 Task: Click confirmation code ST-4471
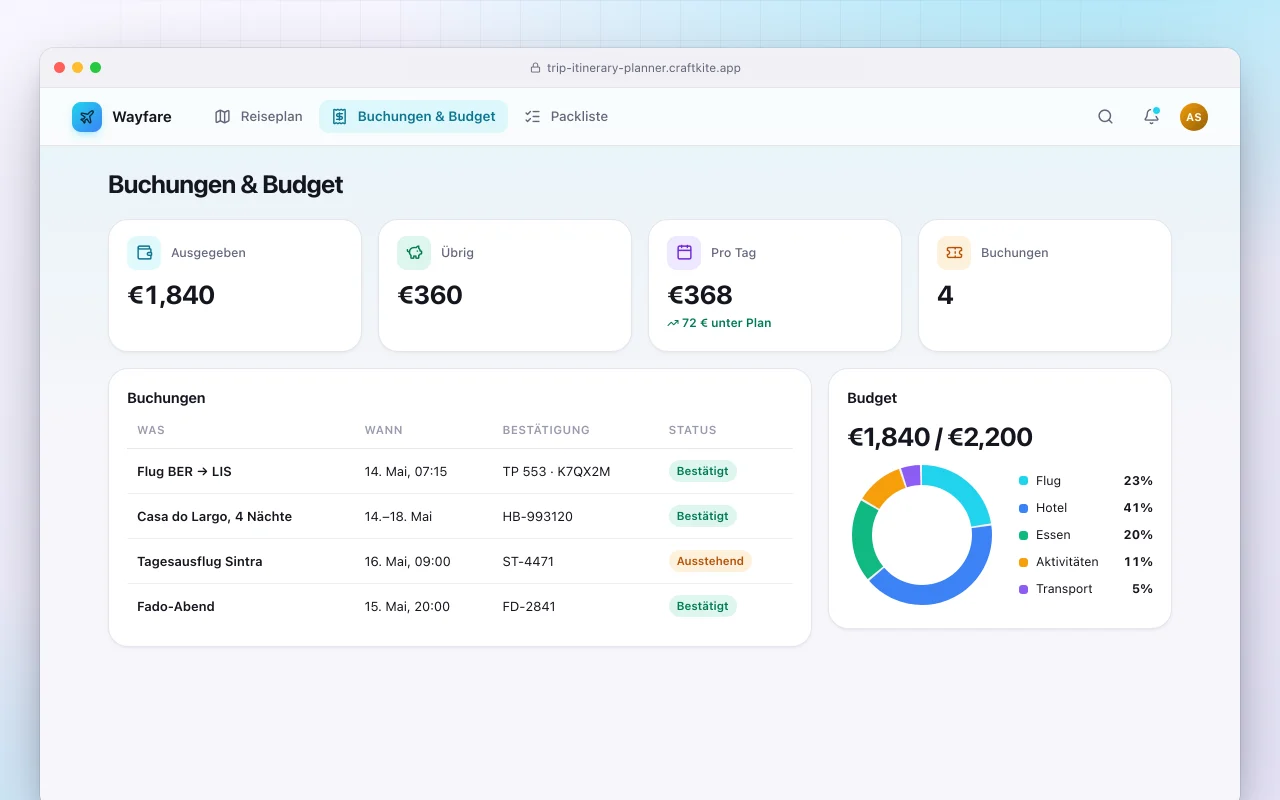[529, 561]
